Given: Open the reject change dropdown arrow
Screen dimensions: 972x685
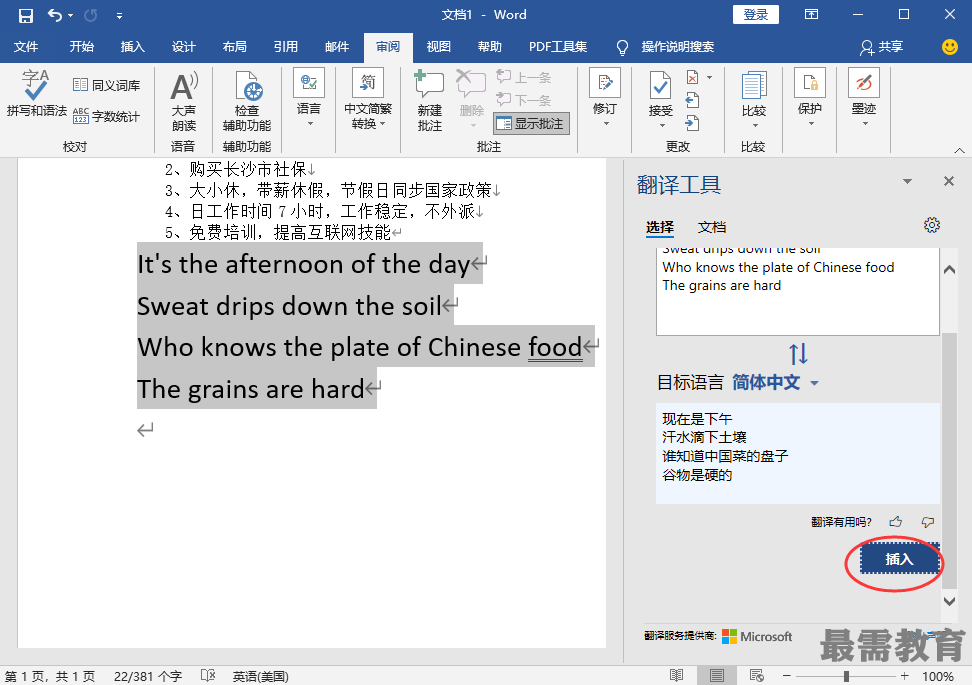Looking at the screenshot, I should (x=710, y=77).
